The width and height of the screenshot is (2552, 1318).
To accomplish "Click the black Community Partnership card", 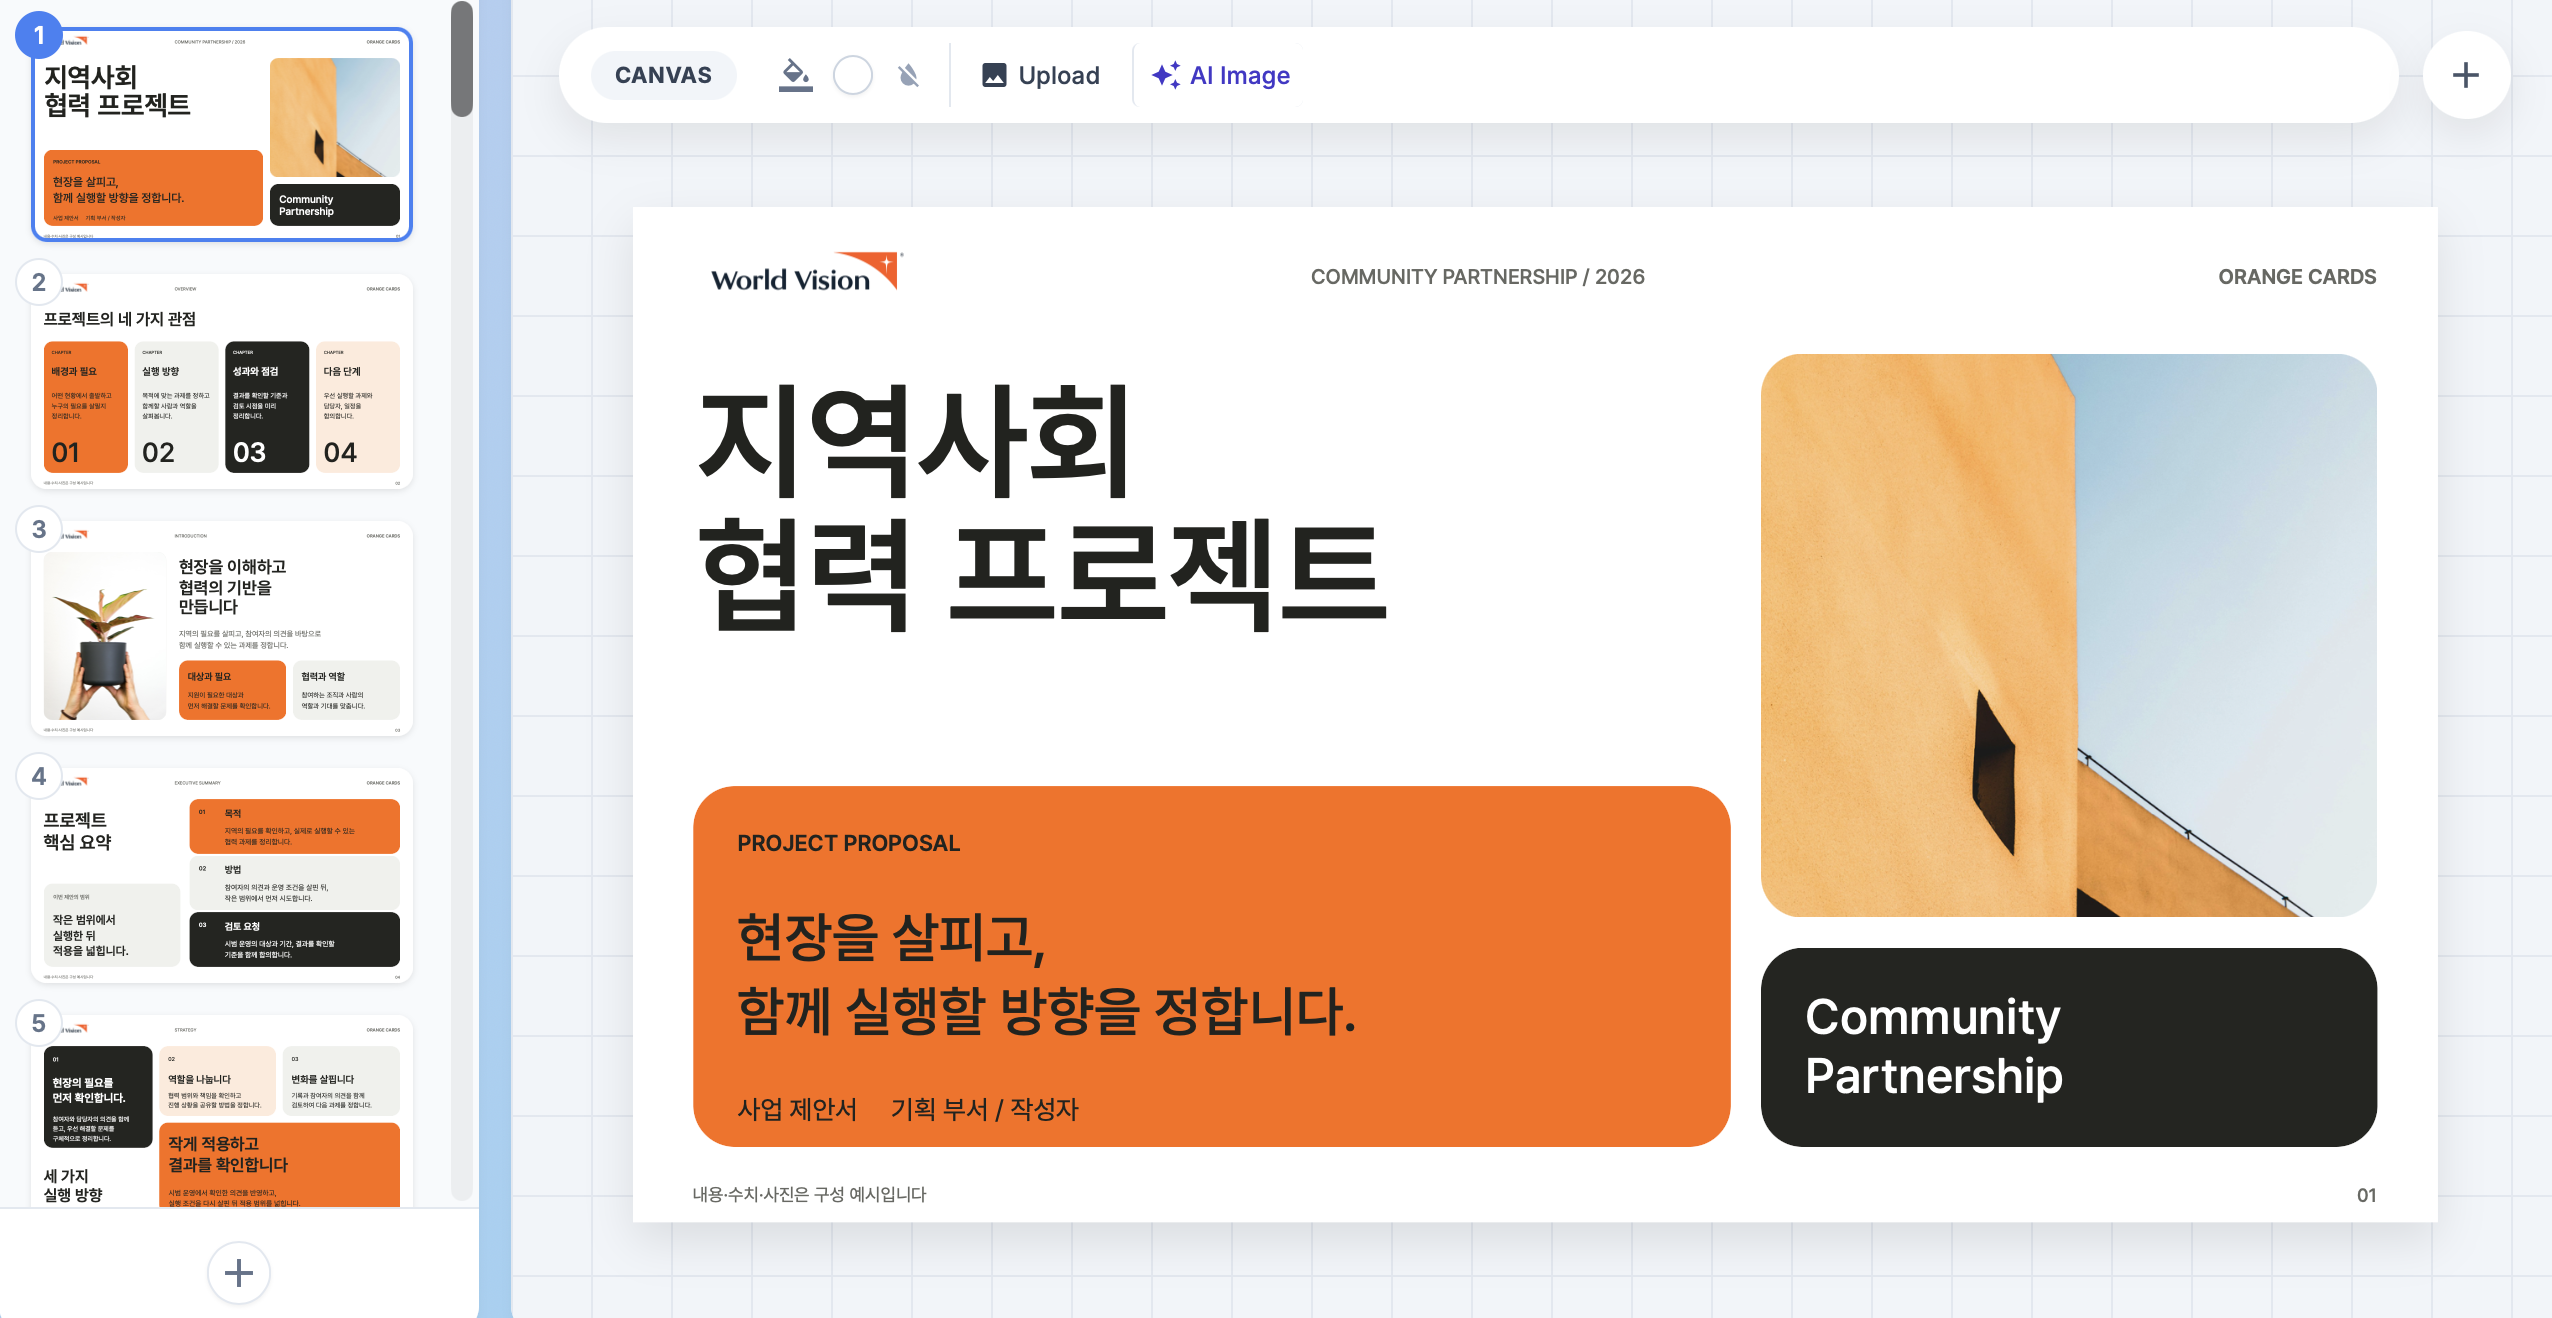I will [x=2068, y=1047].
